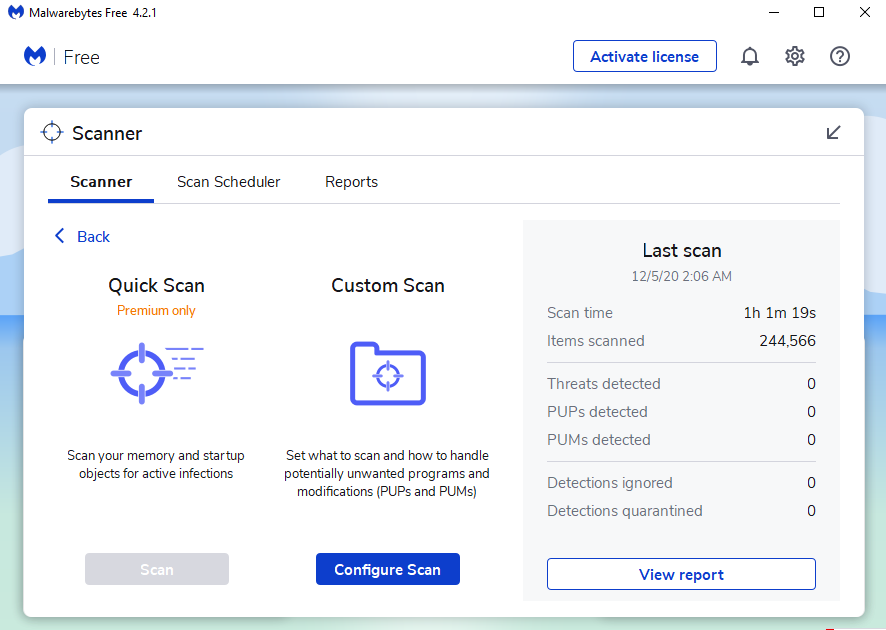Open the Scan Scheduler tab
The image size is (886, 630).
click(x=228, y=182)
